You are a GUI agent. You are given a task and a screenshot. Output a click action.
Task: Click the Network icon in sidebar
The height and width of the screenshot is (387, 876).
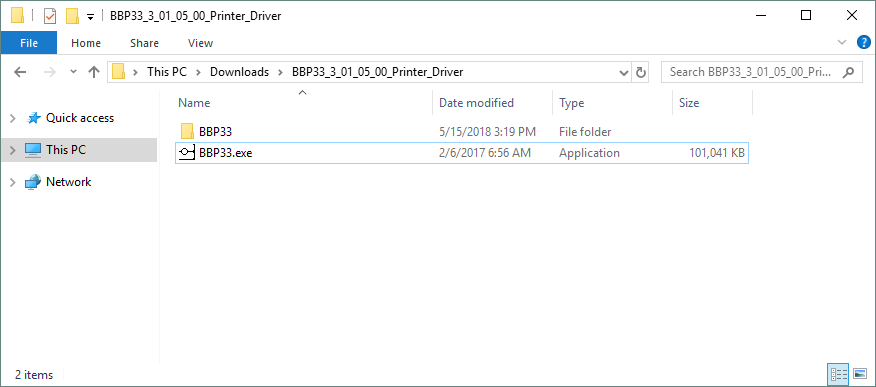tap(34, 181)
